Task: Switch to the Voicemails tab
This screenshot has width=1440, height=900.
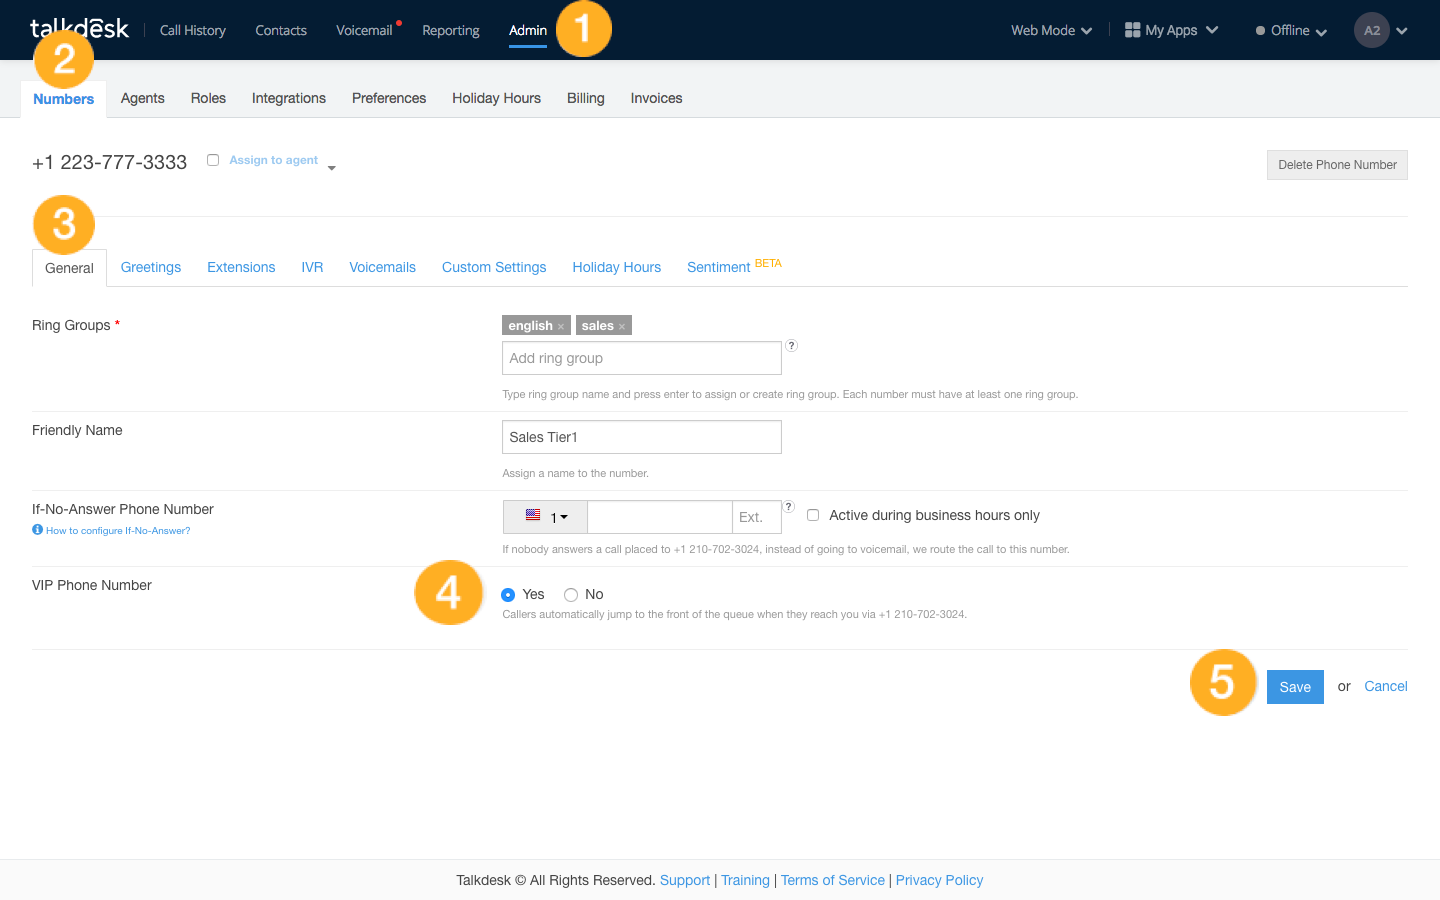Action: 382,267
